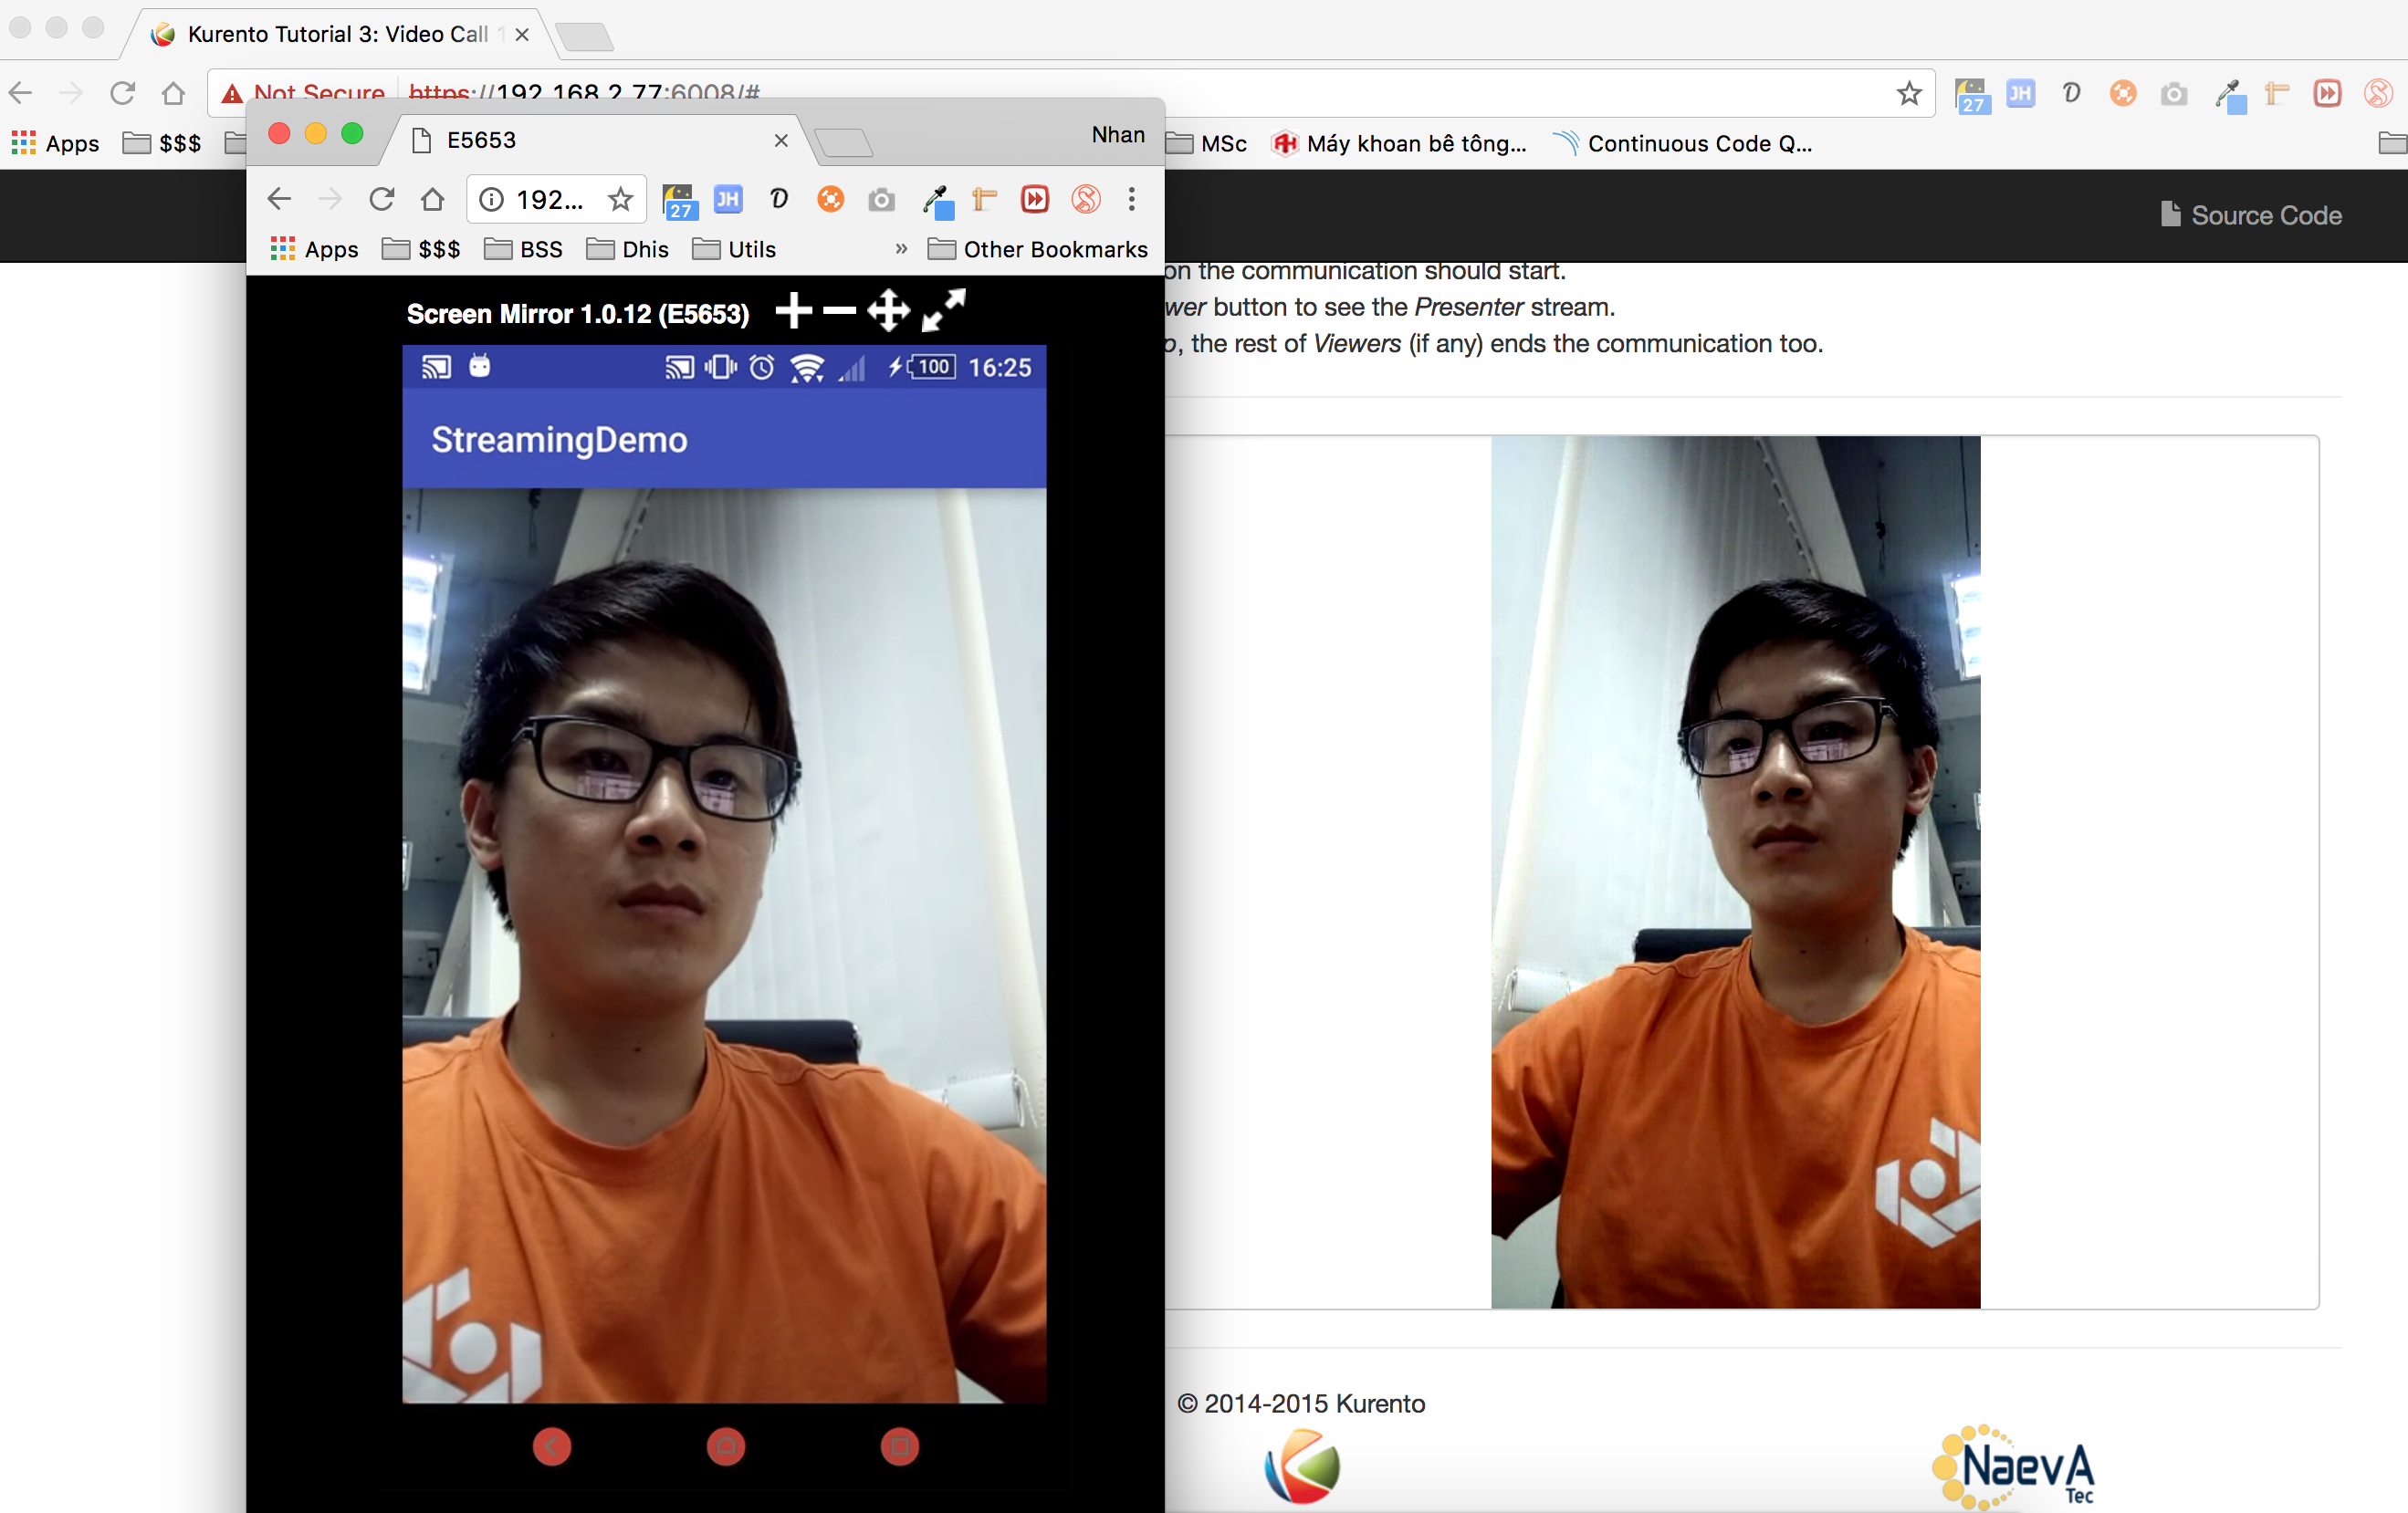The width and height of the screenshot is (2408, 1513).
Task: Click the Continuous Code Q... bookmark
Action: tap(1683, 144)
